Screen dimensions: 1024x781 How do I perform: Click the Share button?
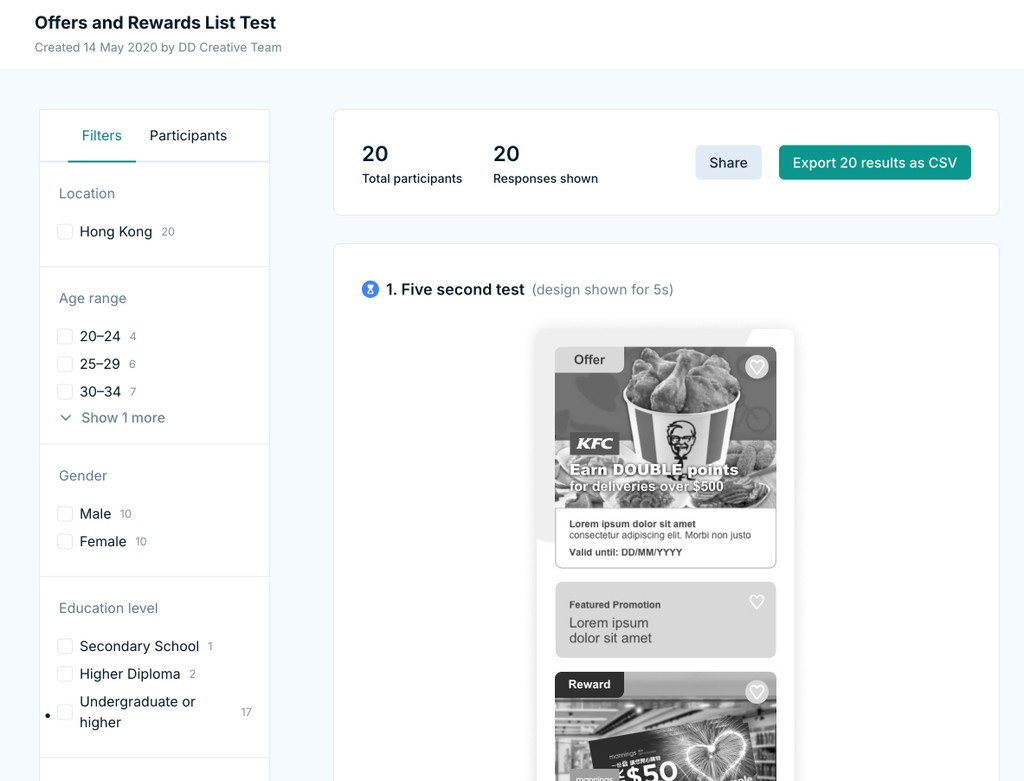point(728,163)
